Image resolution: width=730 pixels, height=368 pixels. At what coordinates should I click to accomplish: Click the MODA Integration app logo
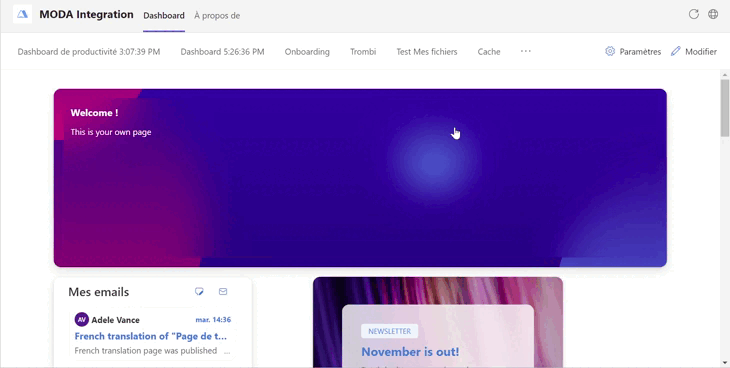pos(22,14)
